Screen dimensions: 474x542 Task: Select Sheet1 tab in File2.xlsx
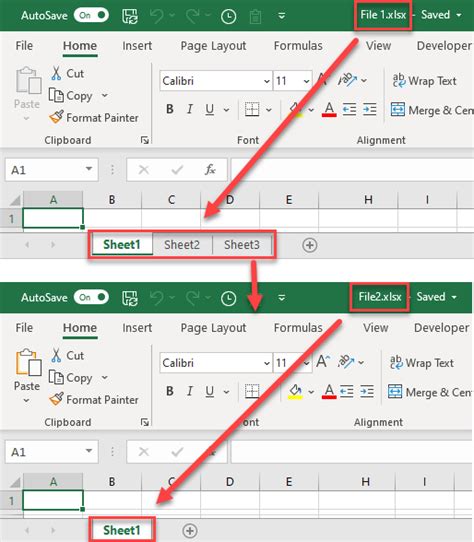tap(122, 530)
